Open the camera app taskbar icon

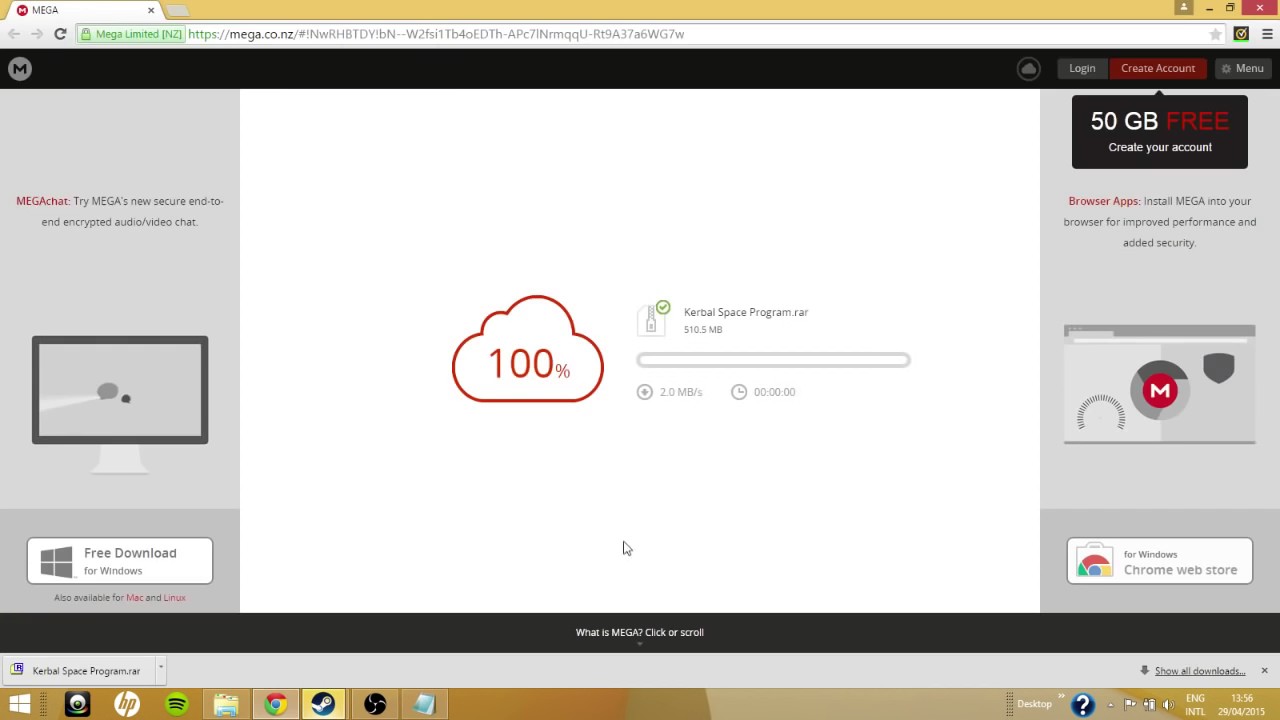click(x=78, y=704)
